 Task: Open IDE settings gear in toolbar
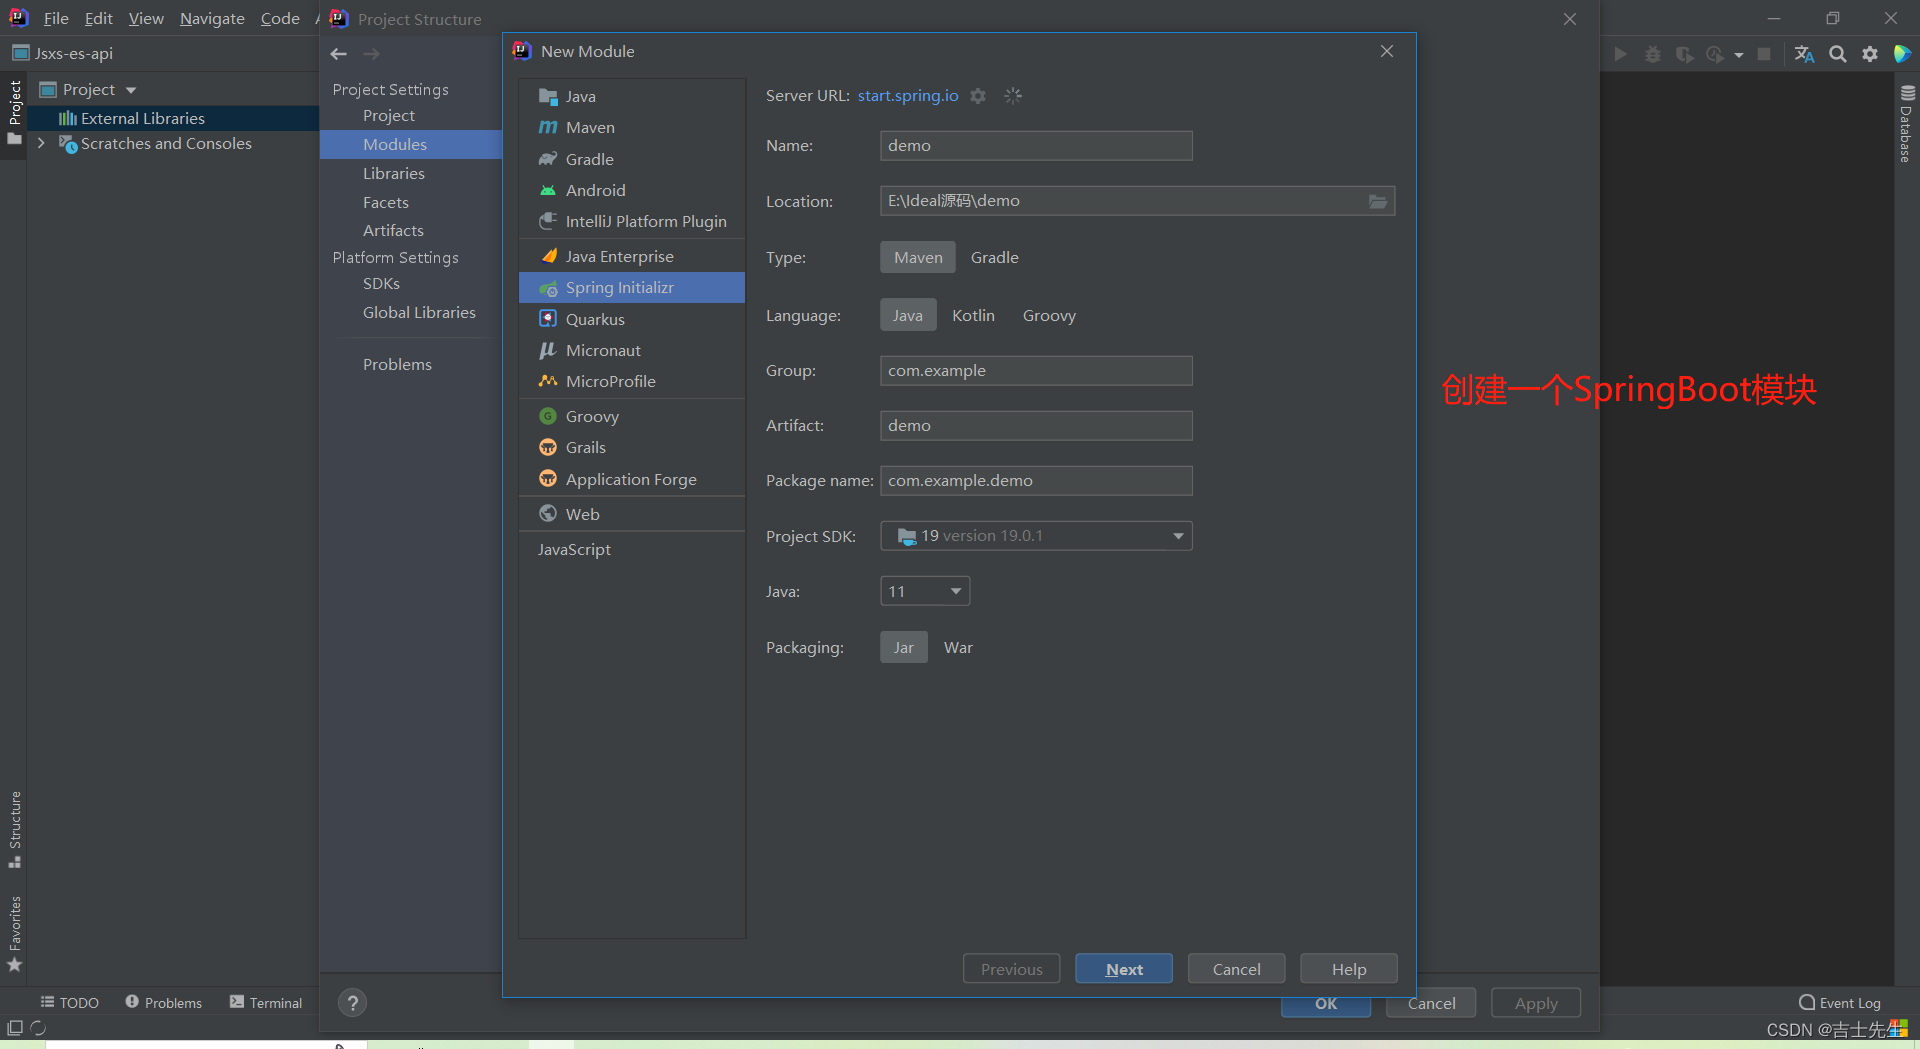point(1870,54)
